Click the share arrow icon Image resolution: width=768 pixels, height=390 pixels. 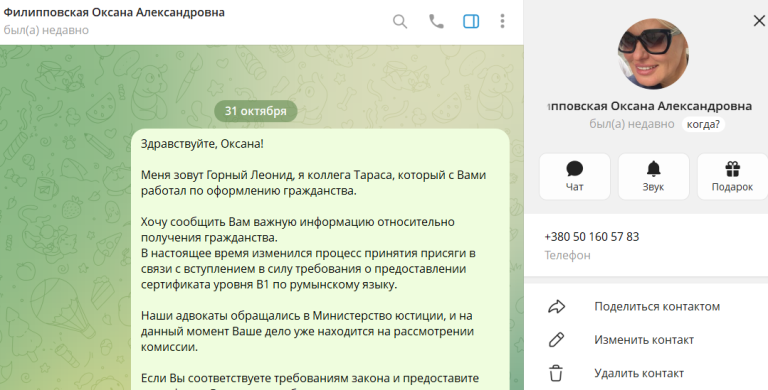coord(556,307)
